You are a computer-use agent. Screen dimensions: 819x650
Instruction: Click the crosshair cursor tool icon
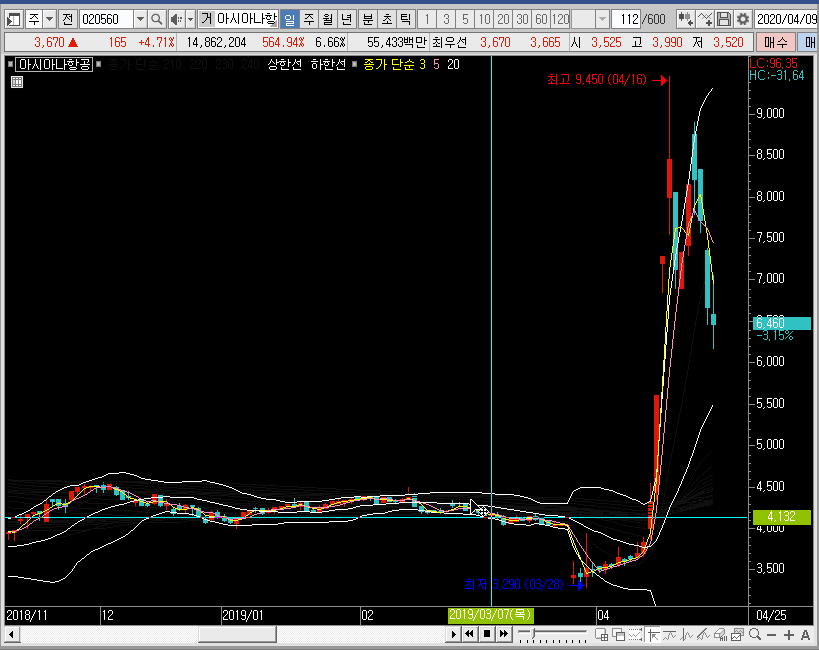tap(653, 635)
